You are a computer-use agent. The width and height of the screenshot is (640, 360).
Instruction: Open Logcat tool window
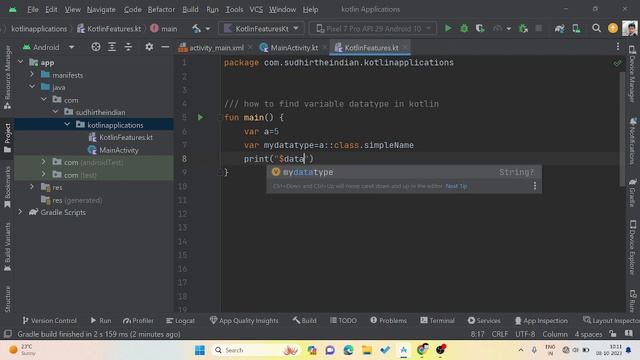[180, 320]
